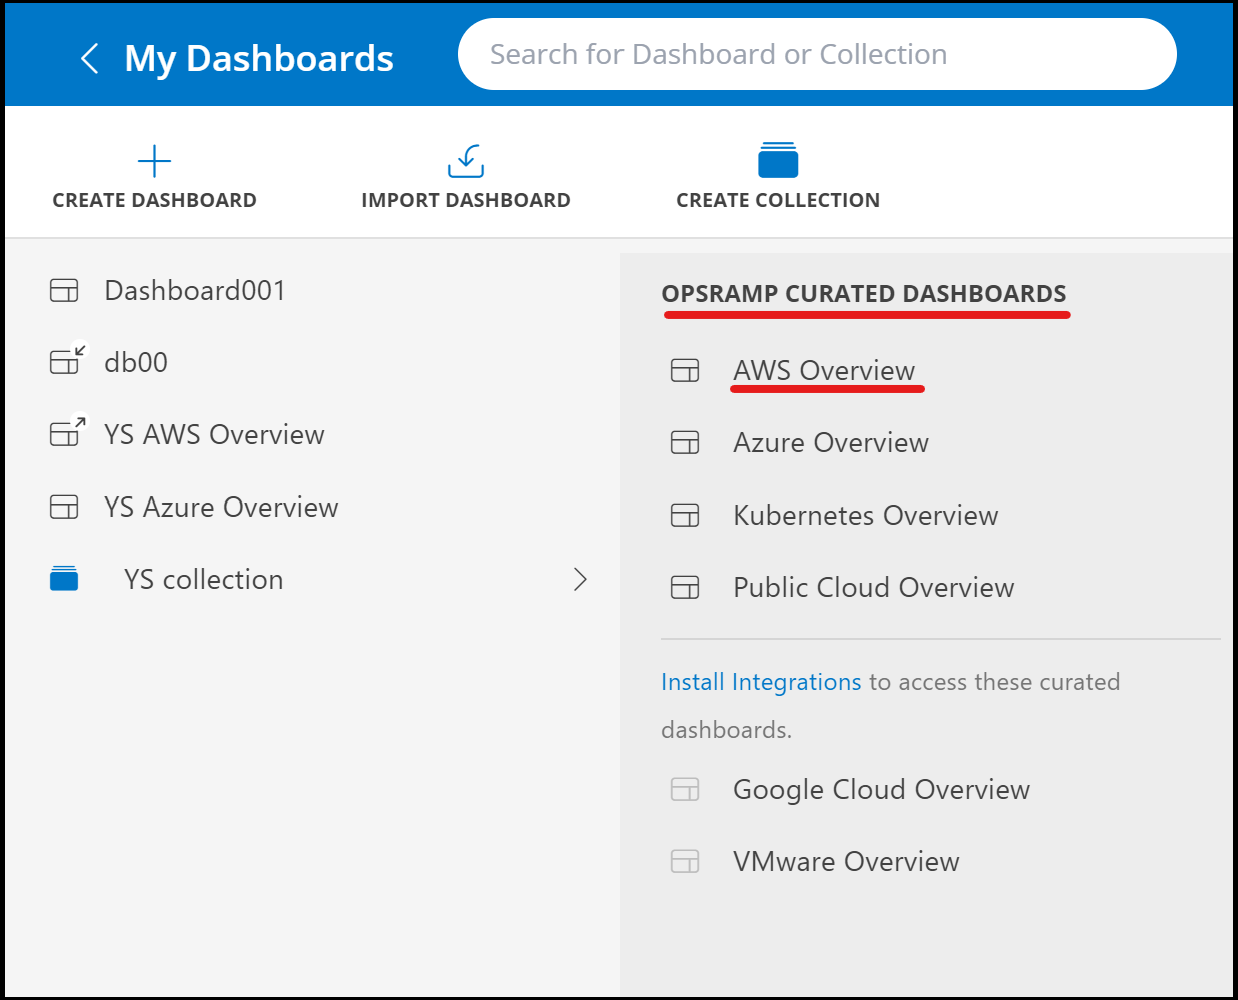Click the imported dashboard icon beside db00
This screenshot has width=1238, height=1000.
pos(67,360)
